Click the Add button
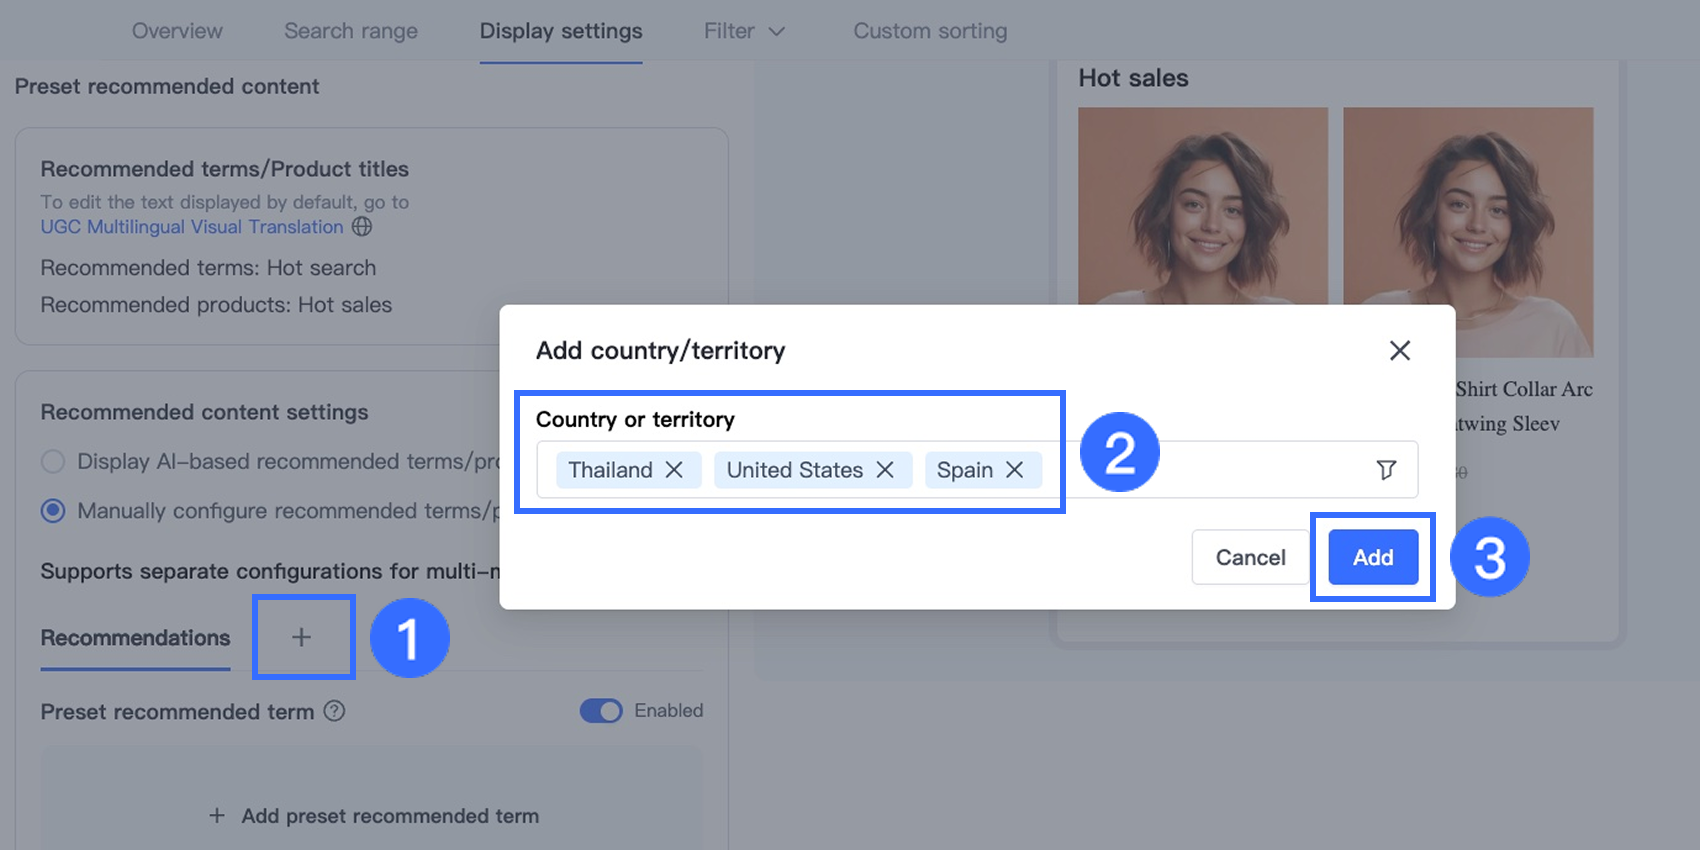The image size is (1700, 850). 1373,557
